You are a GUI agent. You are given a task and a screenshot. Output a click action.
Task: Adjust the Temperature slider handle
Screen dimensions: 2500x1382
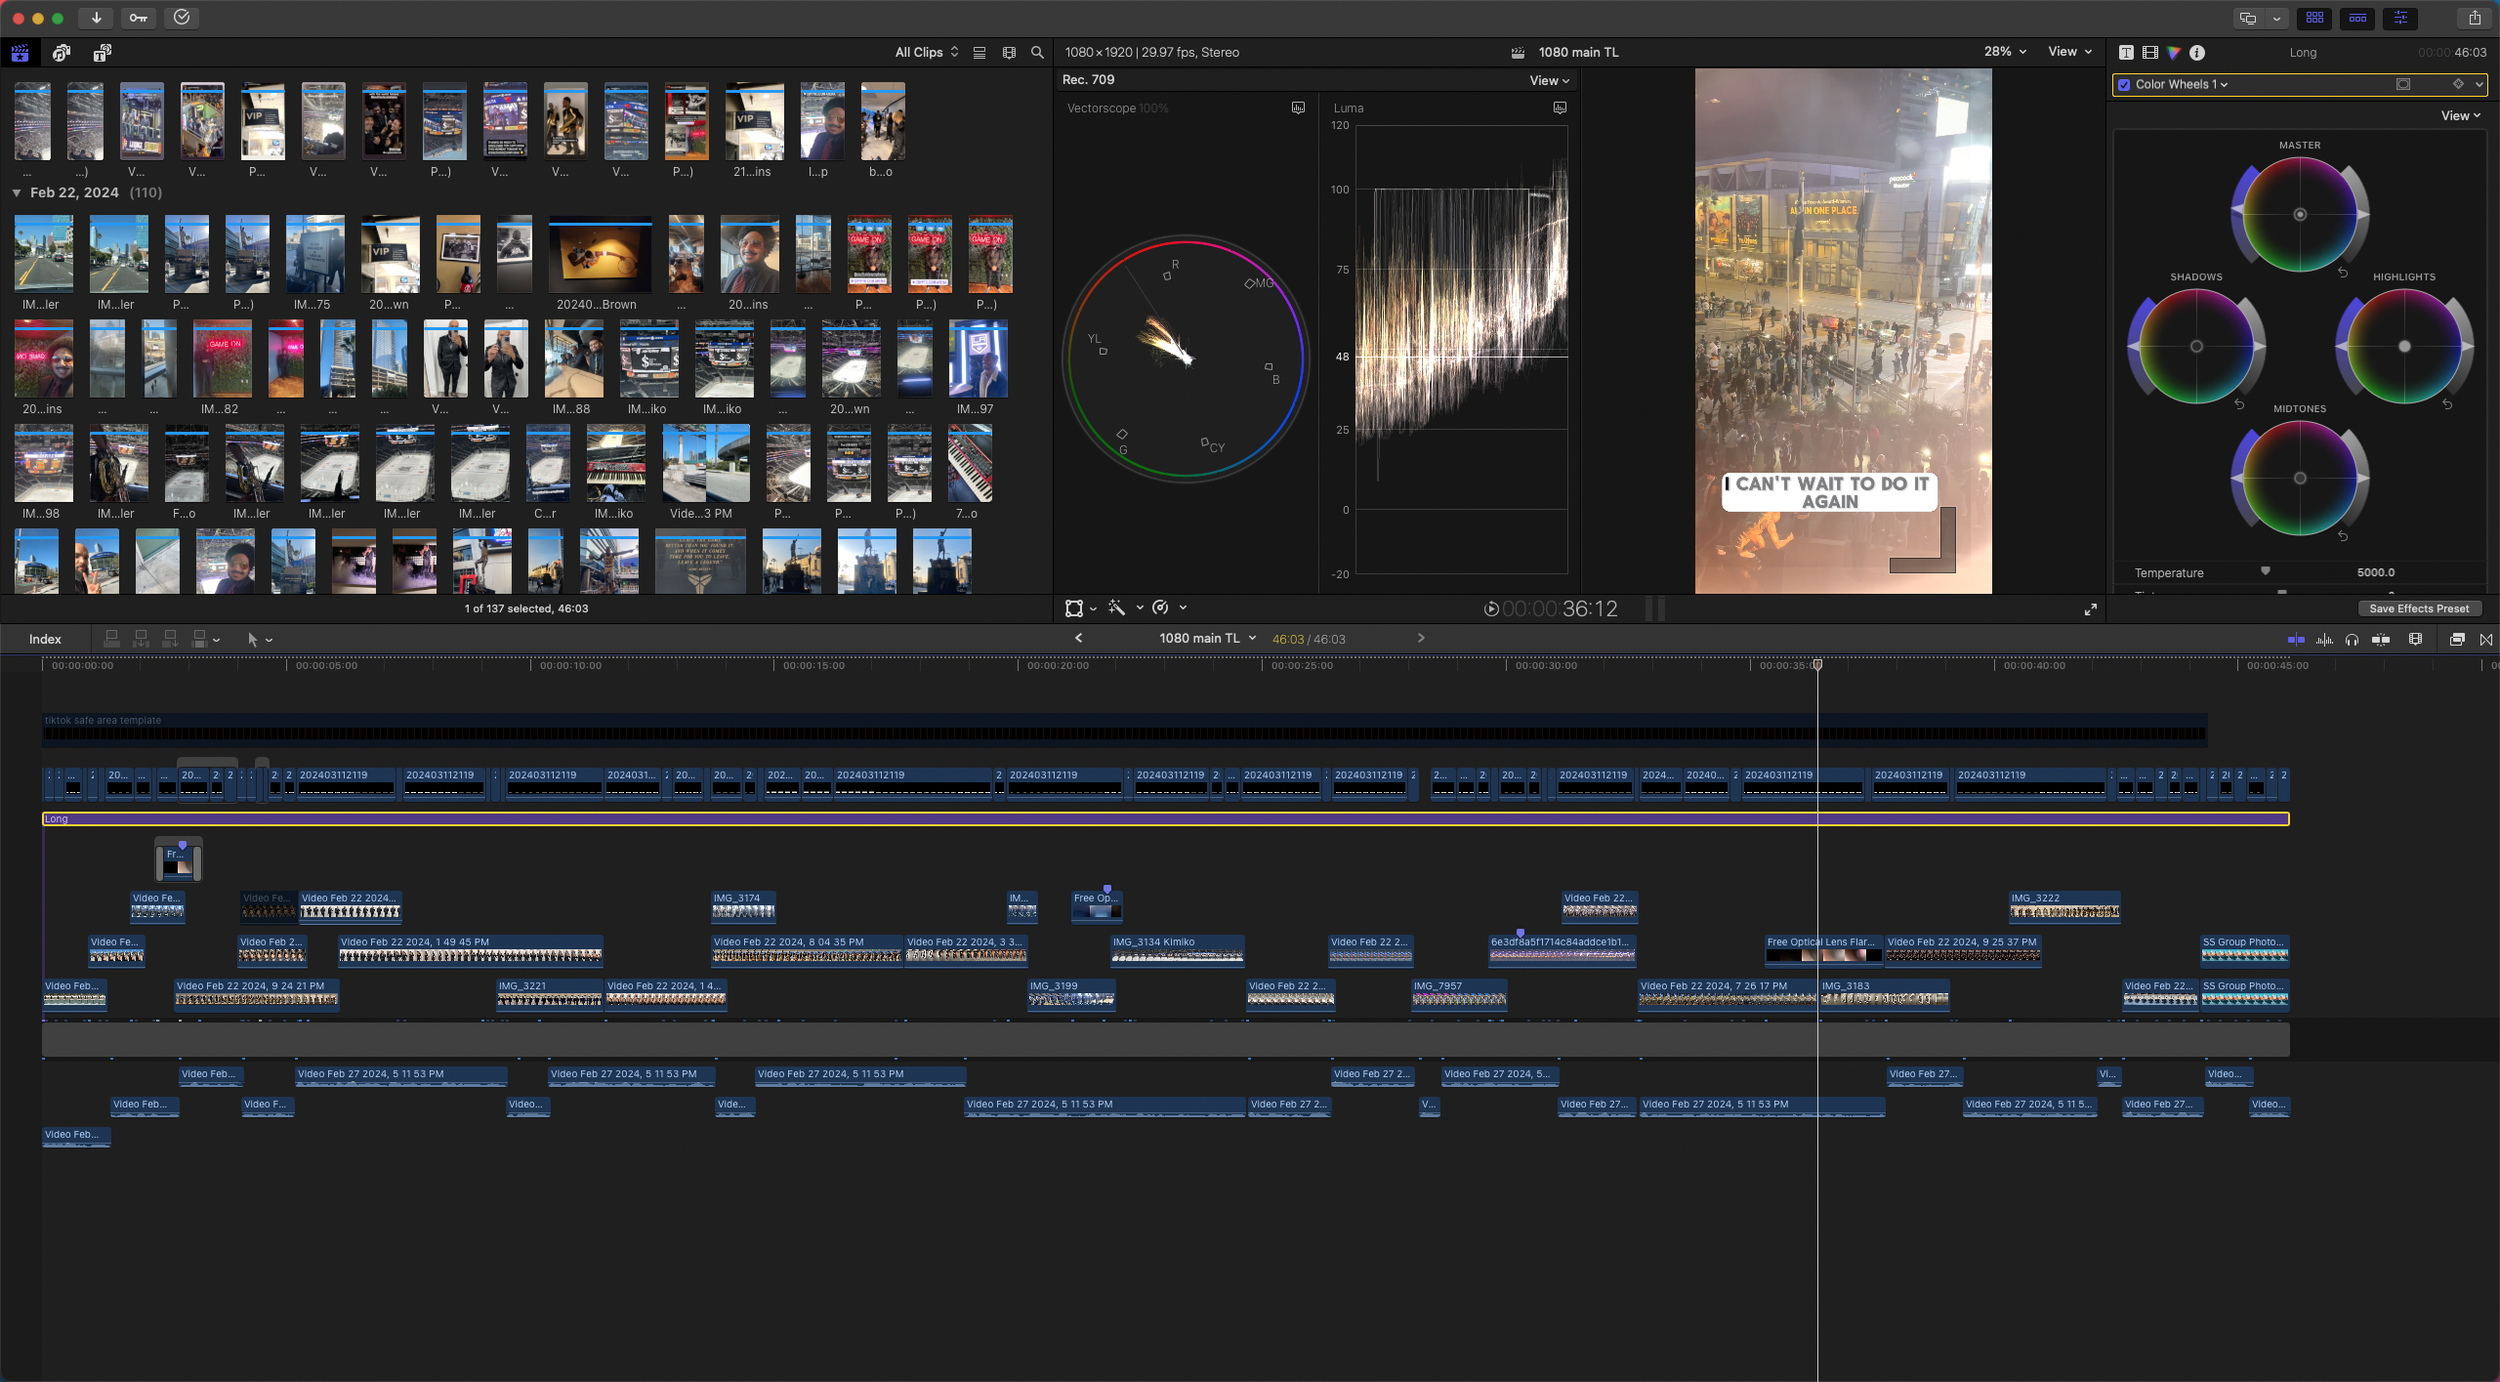point(2265,571)
